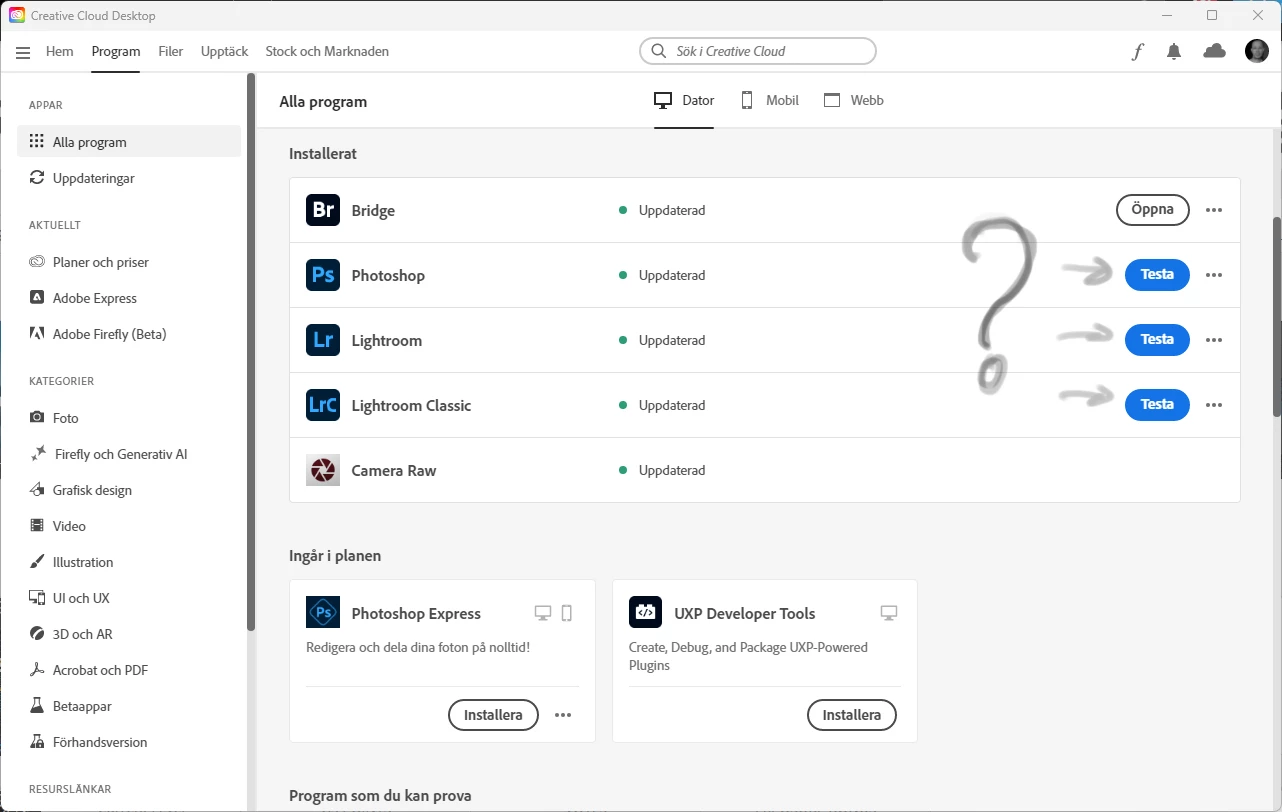Open the hamburger menu icon
Image resolution: width=1282 pixels, height=812 pixels.
tap(23, 52)
